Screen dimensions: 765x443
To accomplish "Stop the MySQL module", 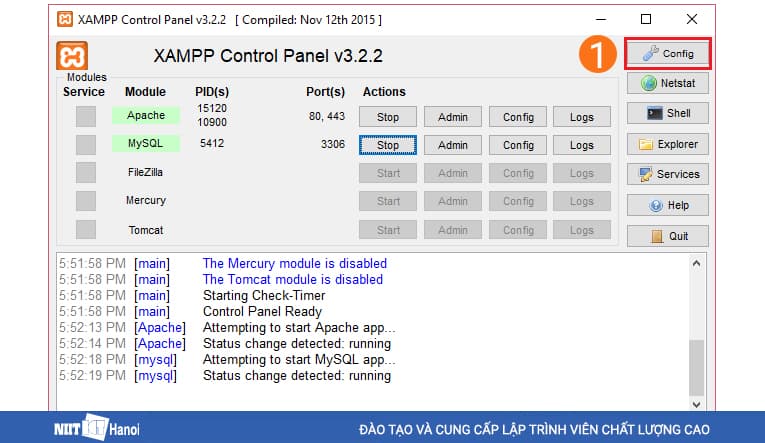I will (388, 145).
